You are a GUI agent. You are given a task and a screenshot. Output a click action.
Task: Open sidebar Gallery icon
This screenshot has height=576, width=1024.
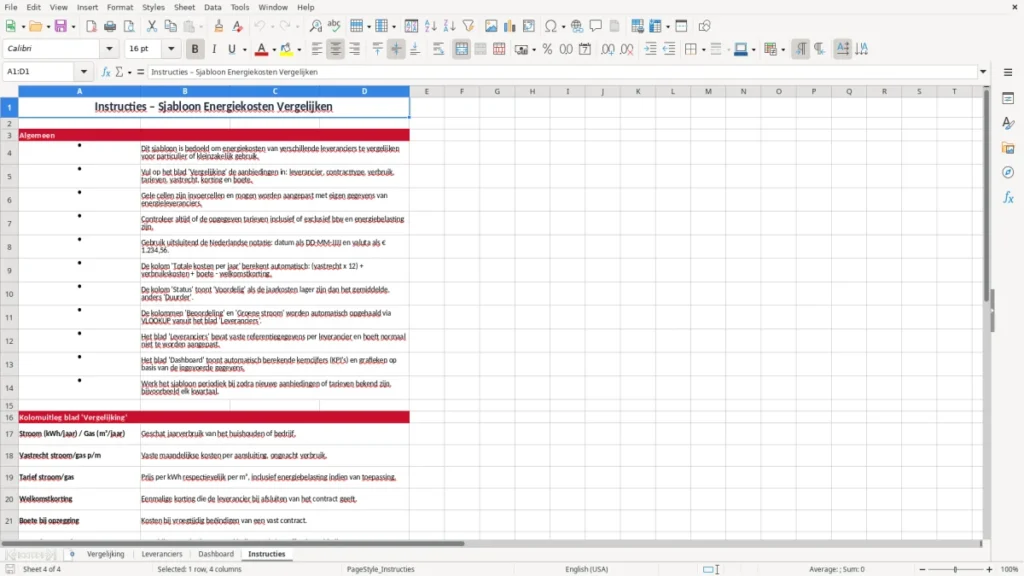click(x=1008, y=148)
